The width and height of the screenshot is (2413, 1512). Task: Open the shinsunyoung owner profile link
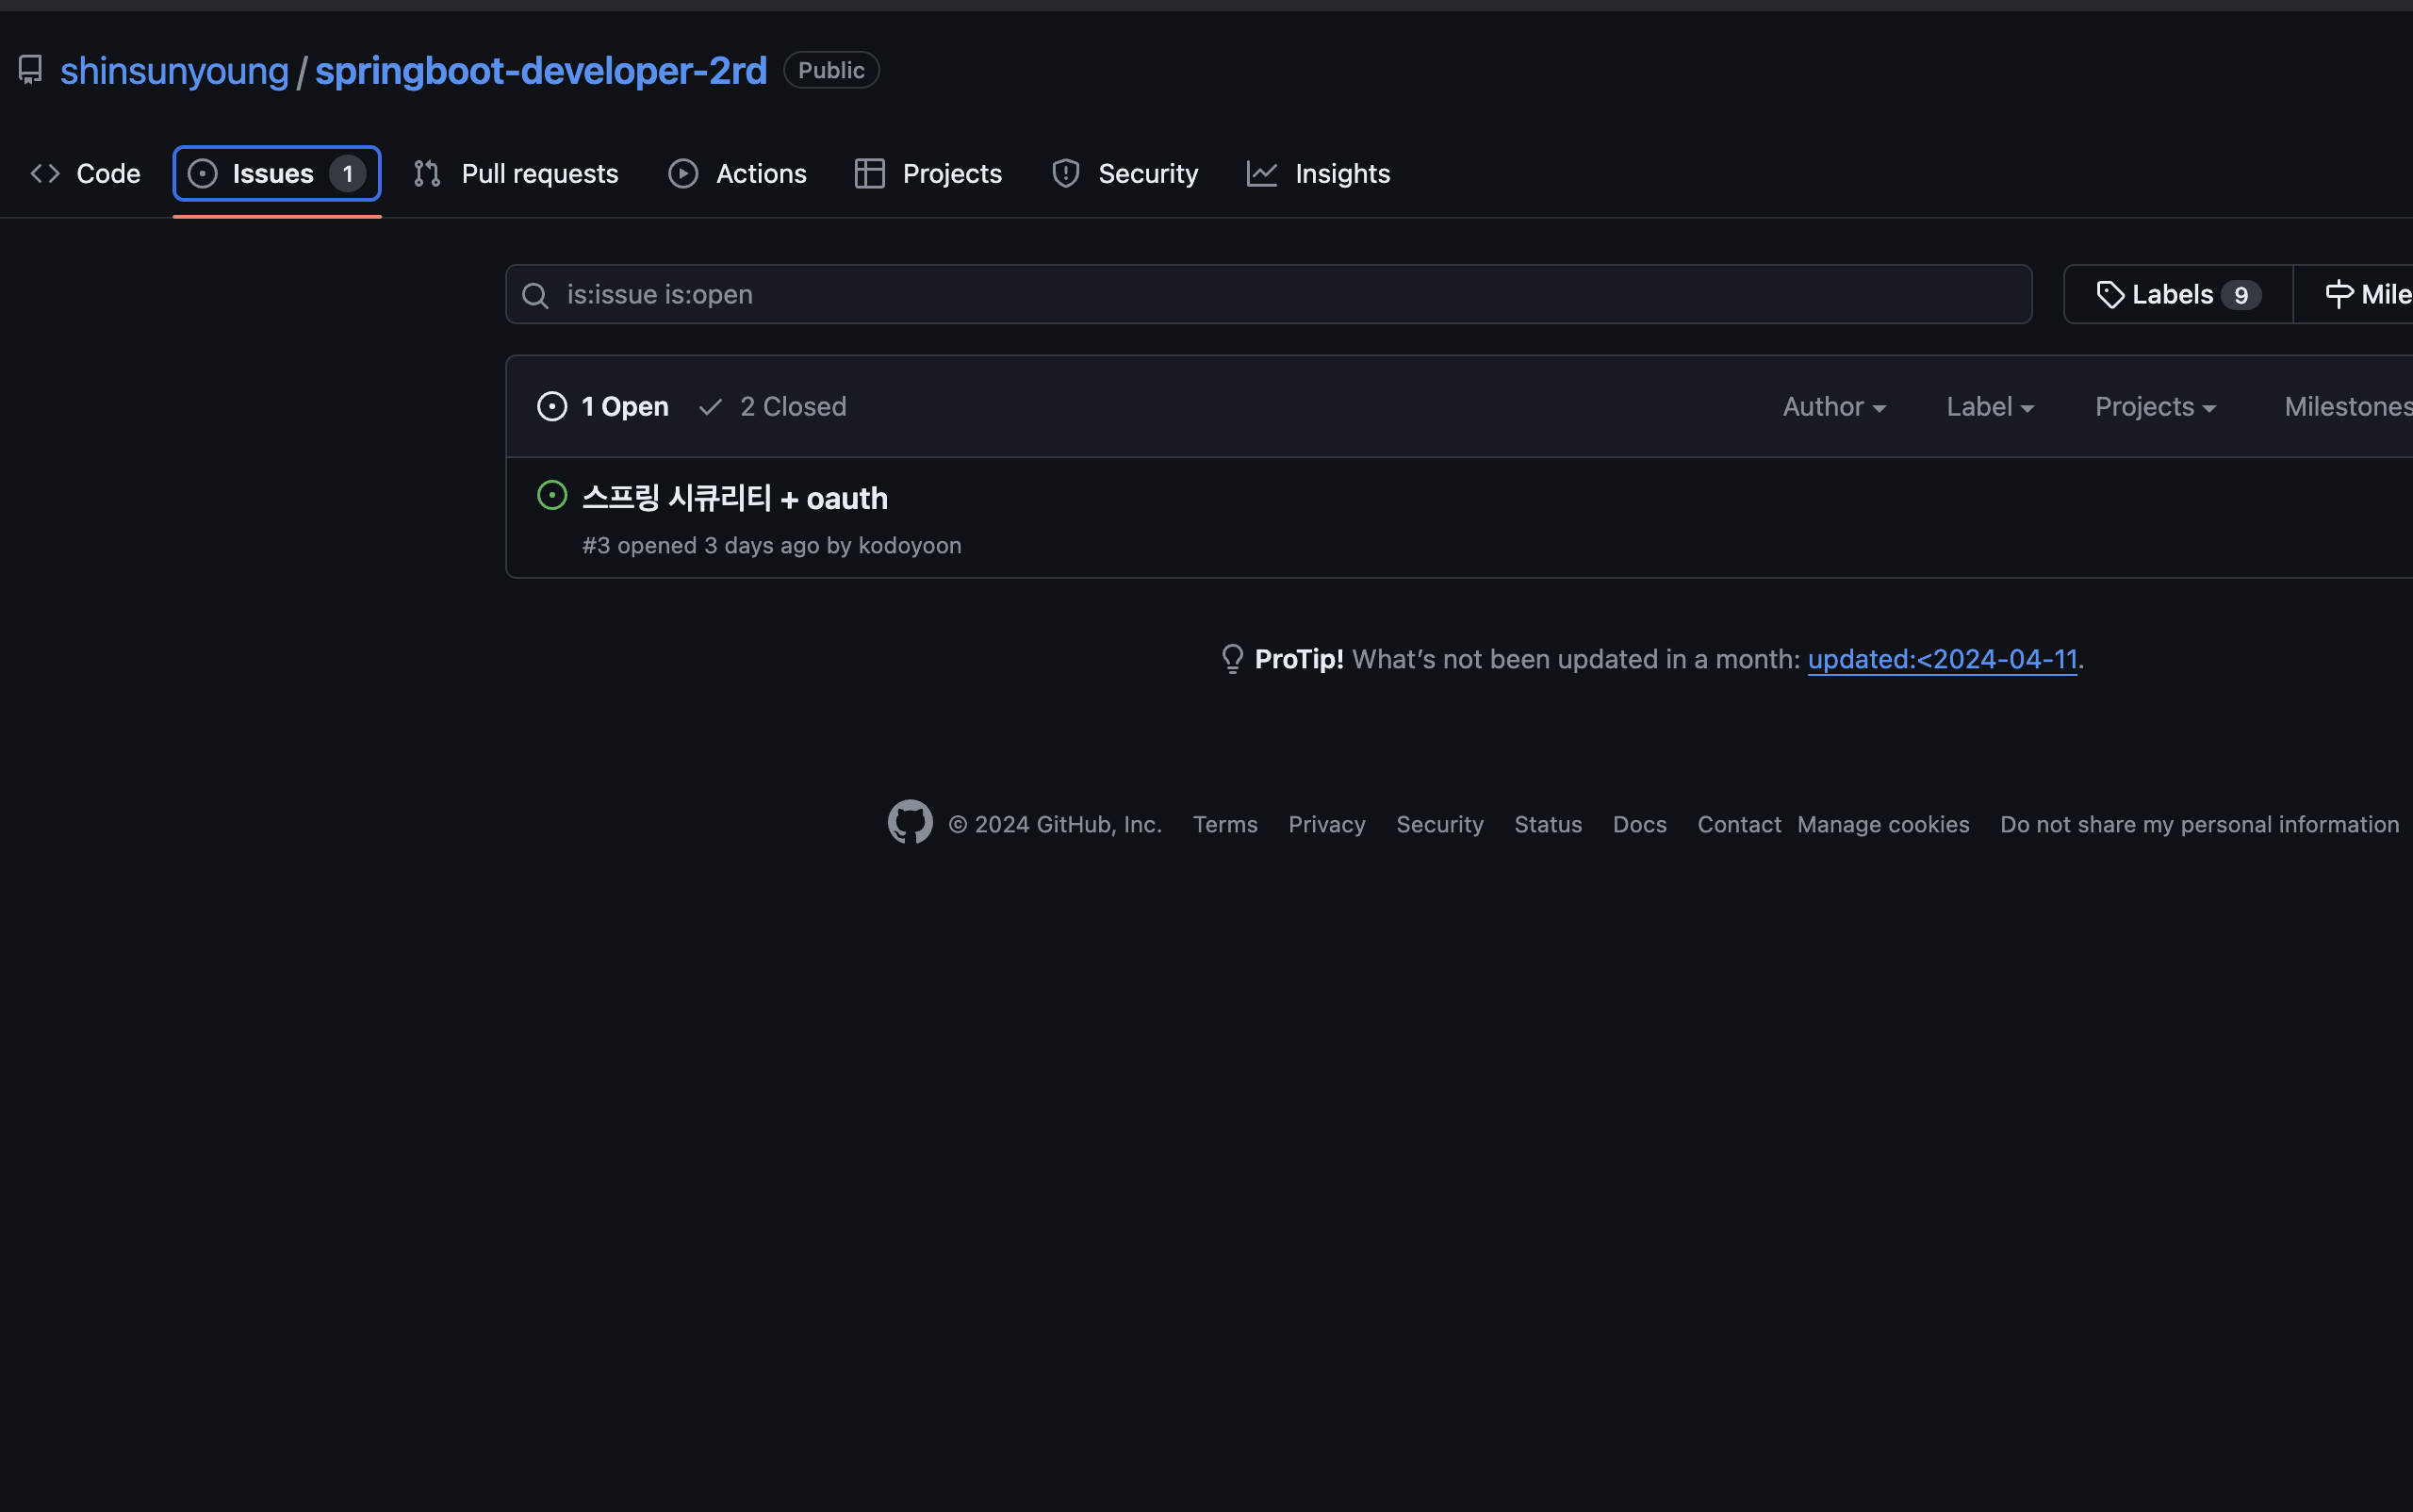click(174, 70)
